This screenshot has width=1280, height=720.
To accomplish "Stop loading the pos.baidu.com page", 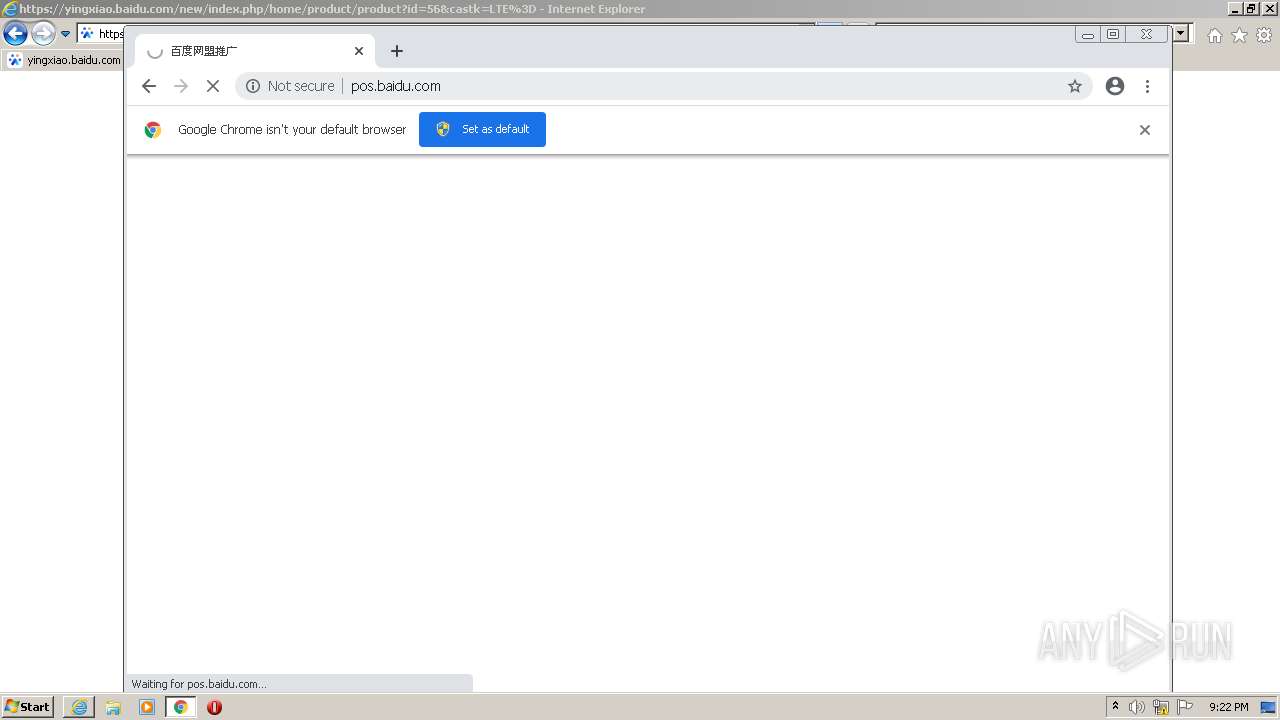I will coord(213,86).
